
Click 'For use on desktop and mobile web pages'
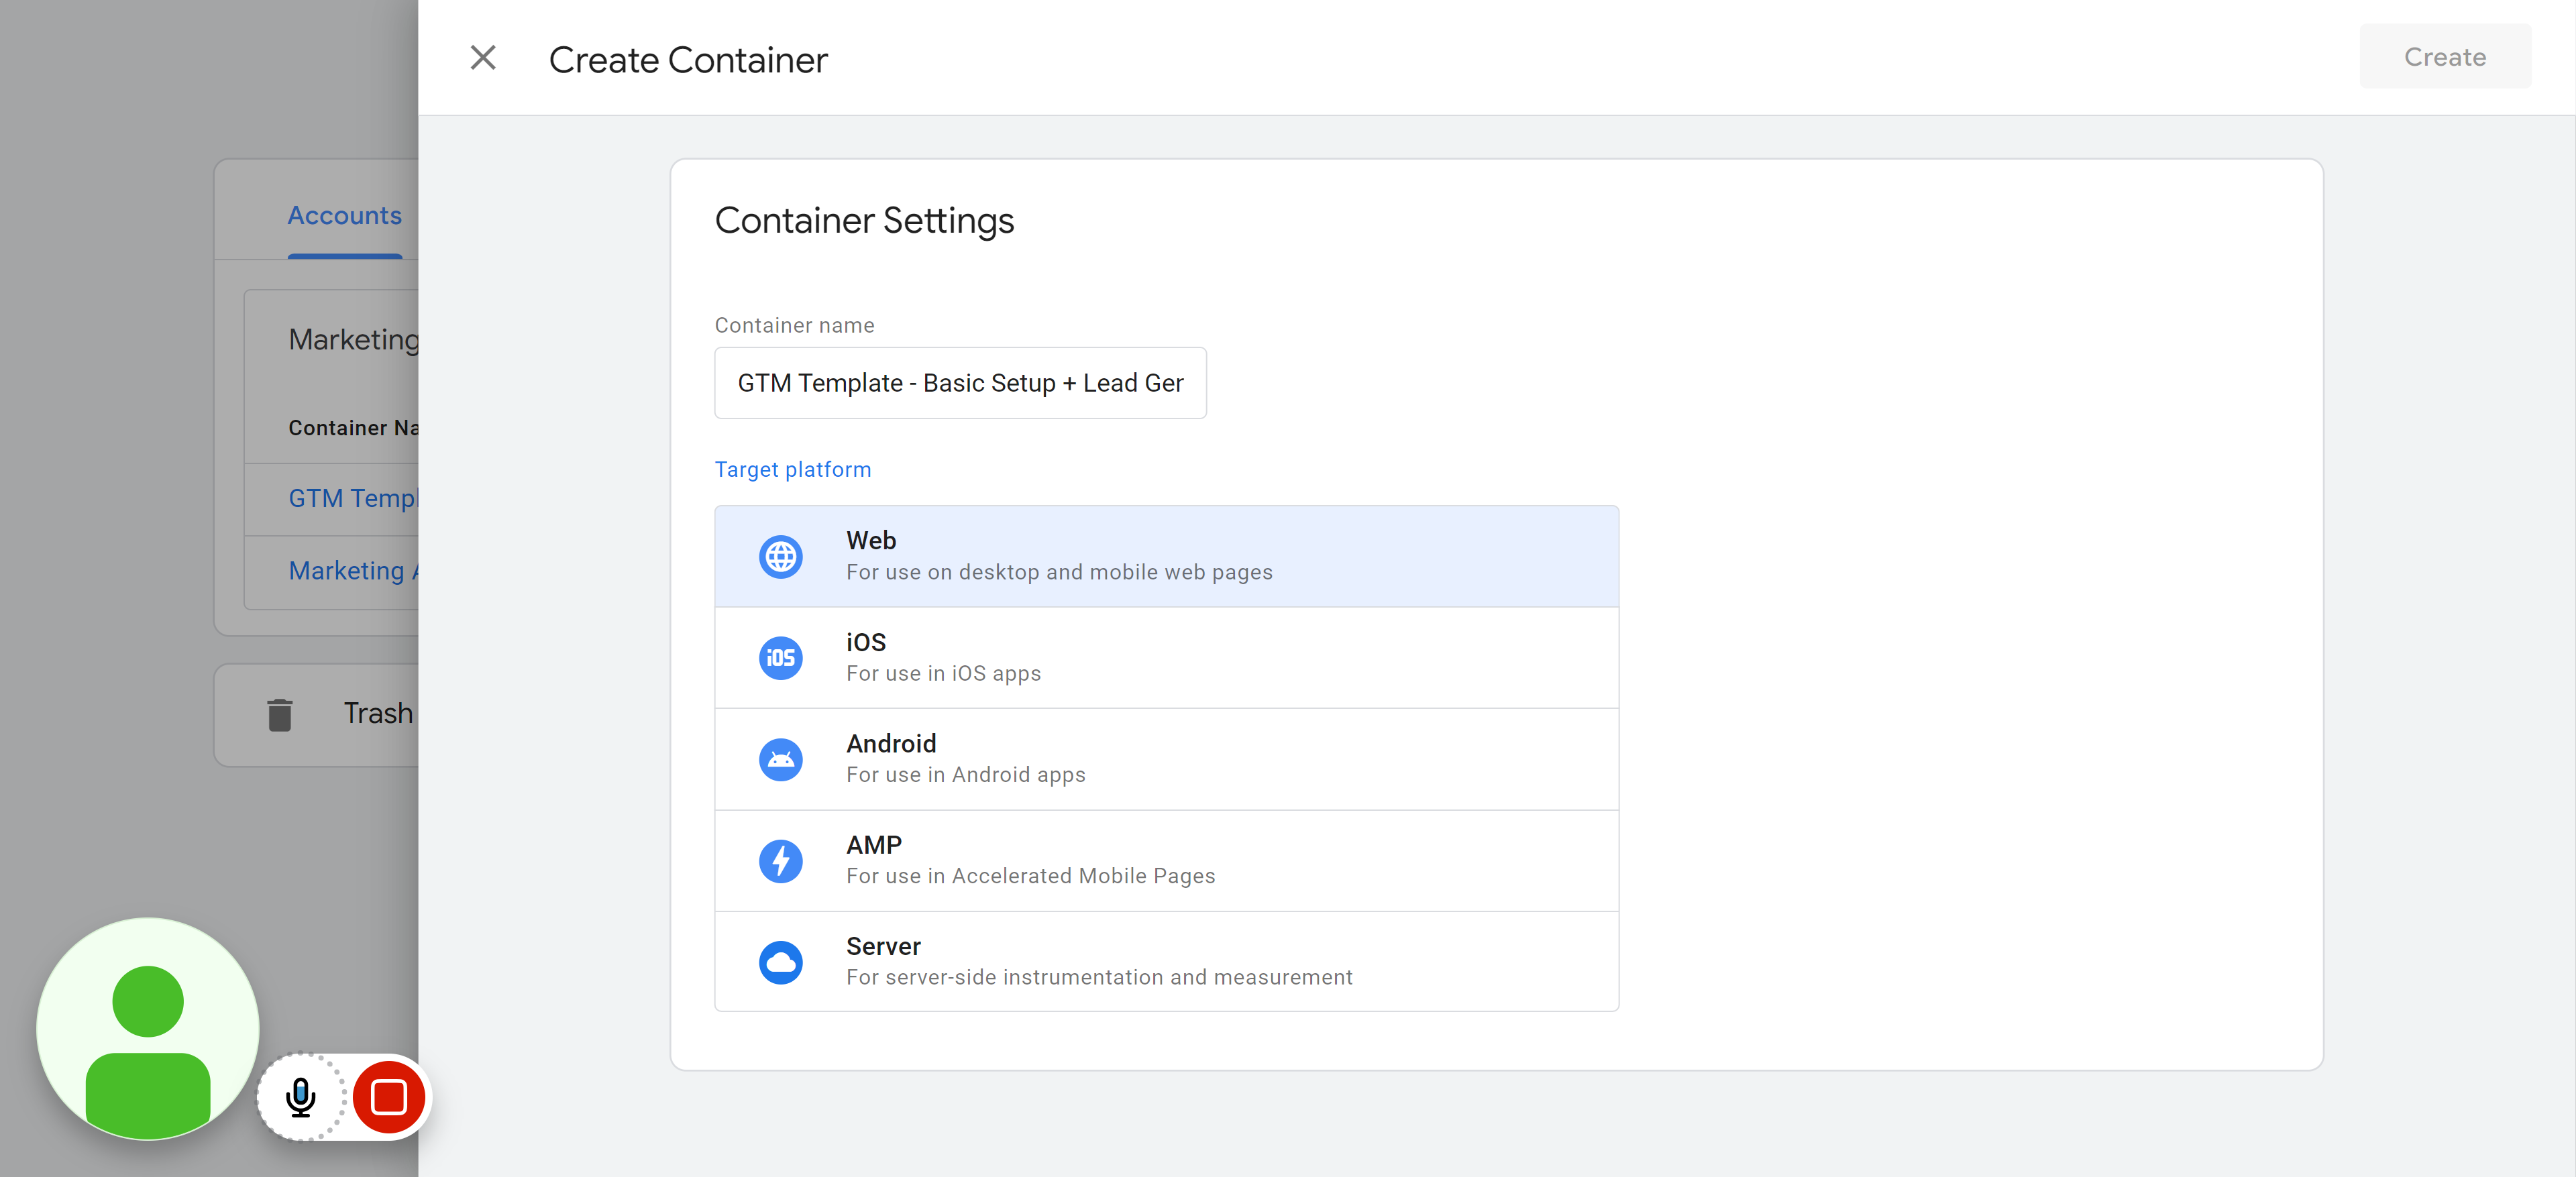(1059, 572)
